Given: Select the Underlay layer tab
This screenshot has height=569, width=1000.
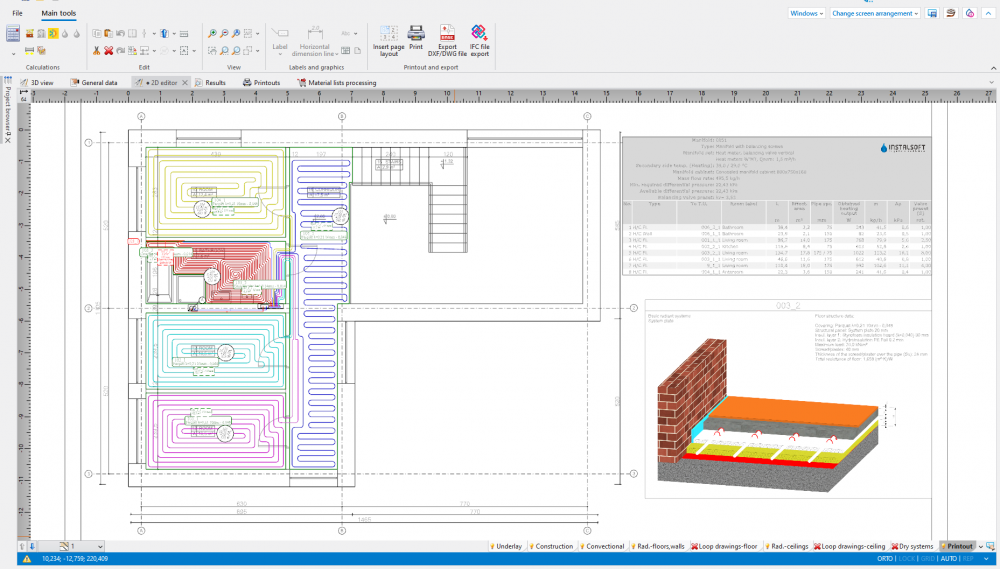Looking at the screenshot, I should (x=506, y=546).
